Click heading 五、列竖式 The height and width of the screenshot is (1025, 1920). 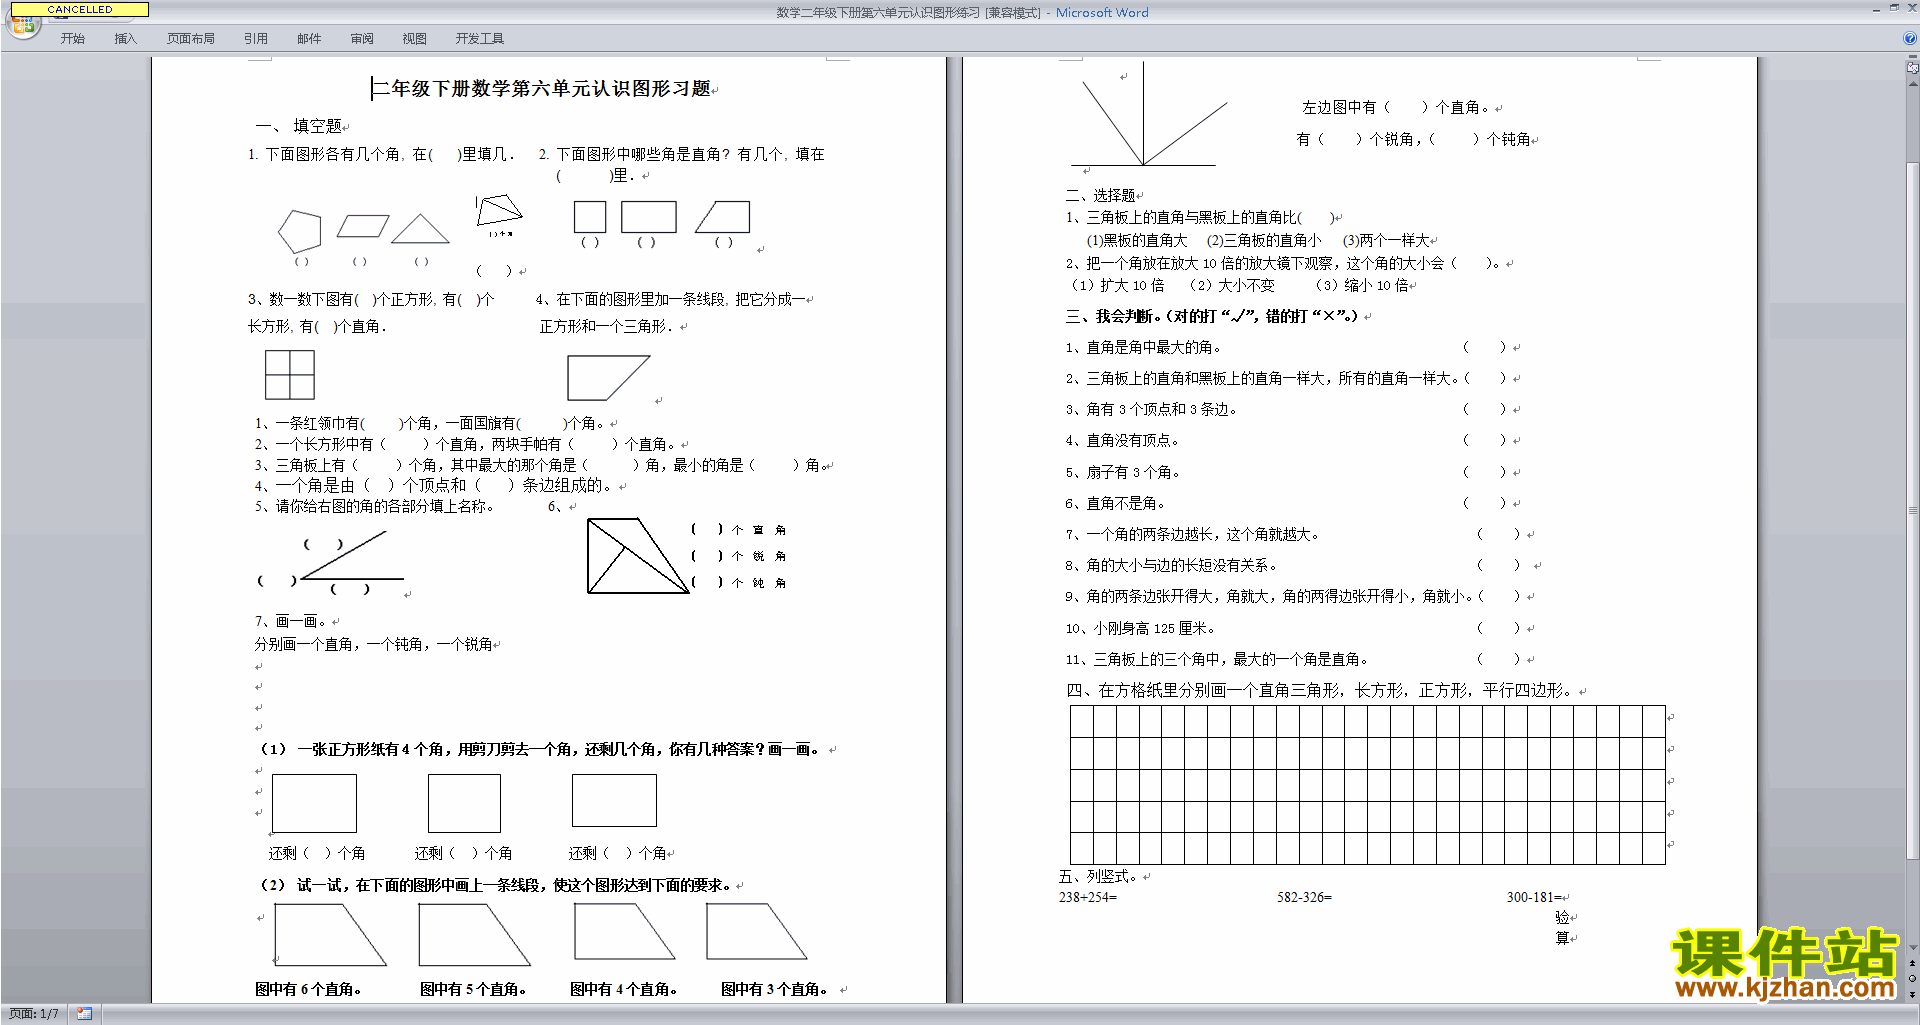[1098, 876]
